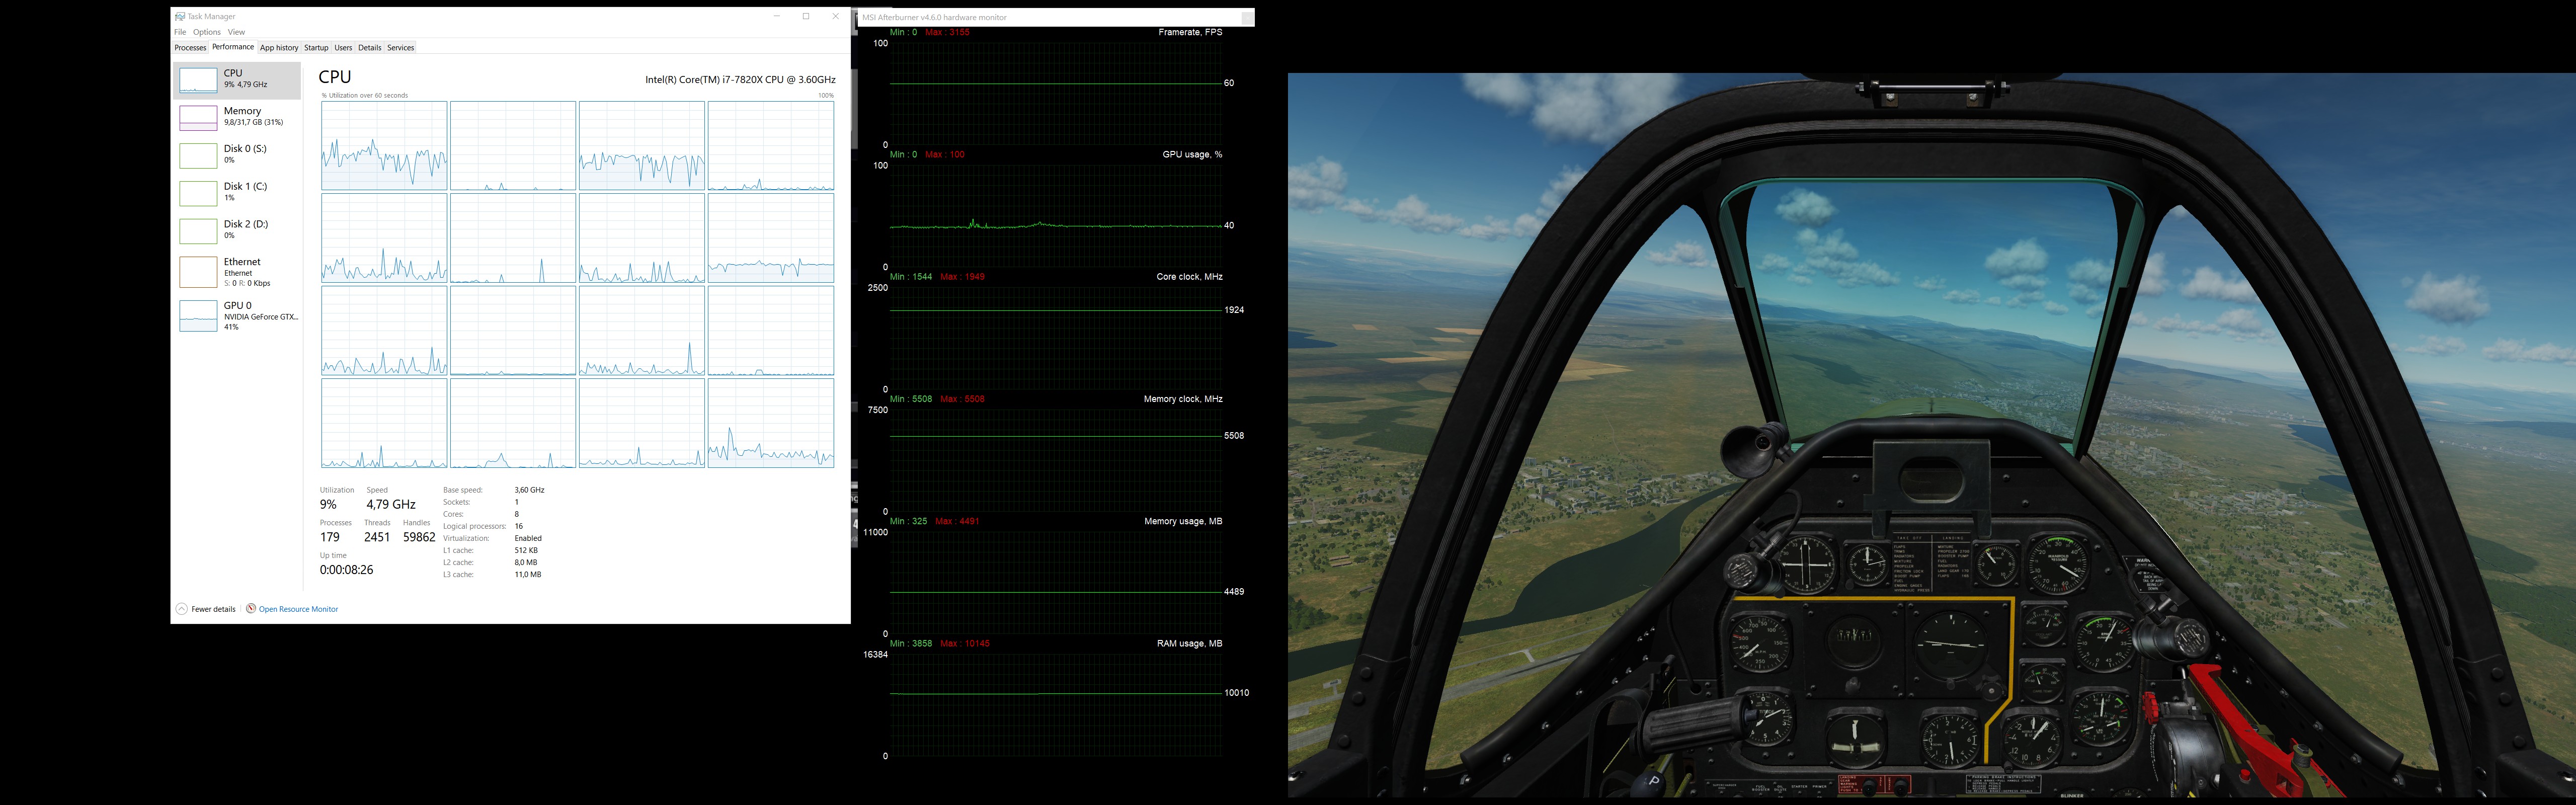
Task: Click the Resource Monitor gauge icon
Action: point(251,608)
